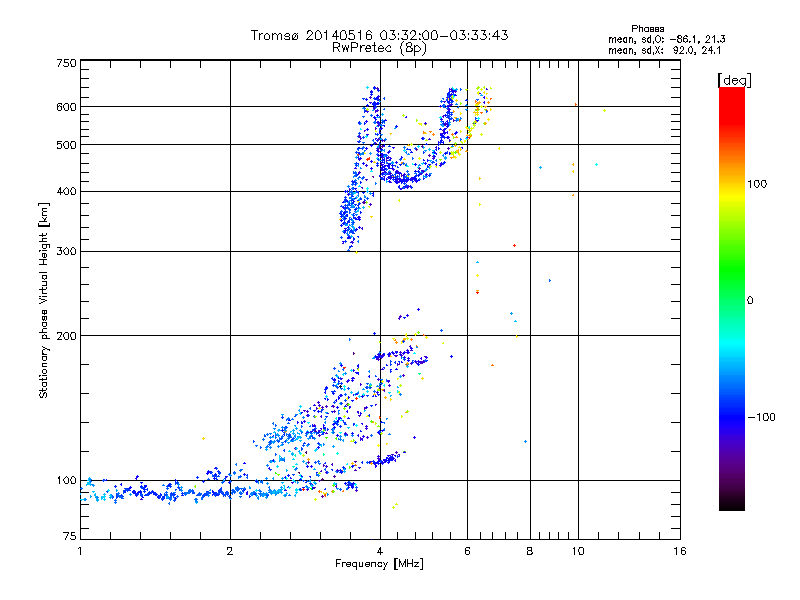Click the x-axis tick label '10'

tap(578, 551)
